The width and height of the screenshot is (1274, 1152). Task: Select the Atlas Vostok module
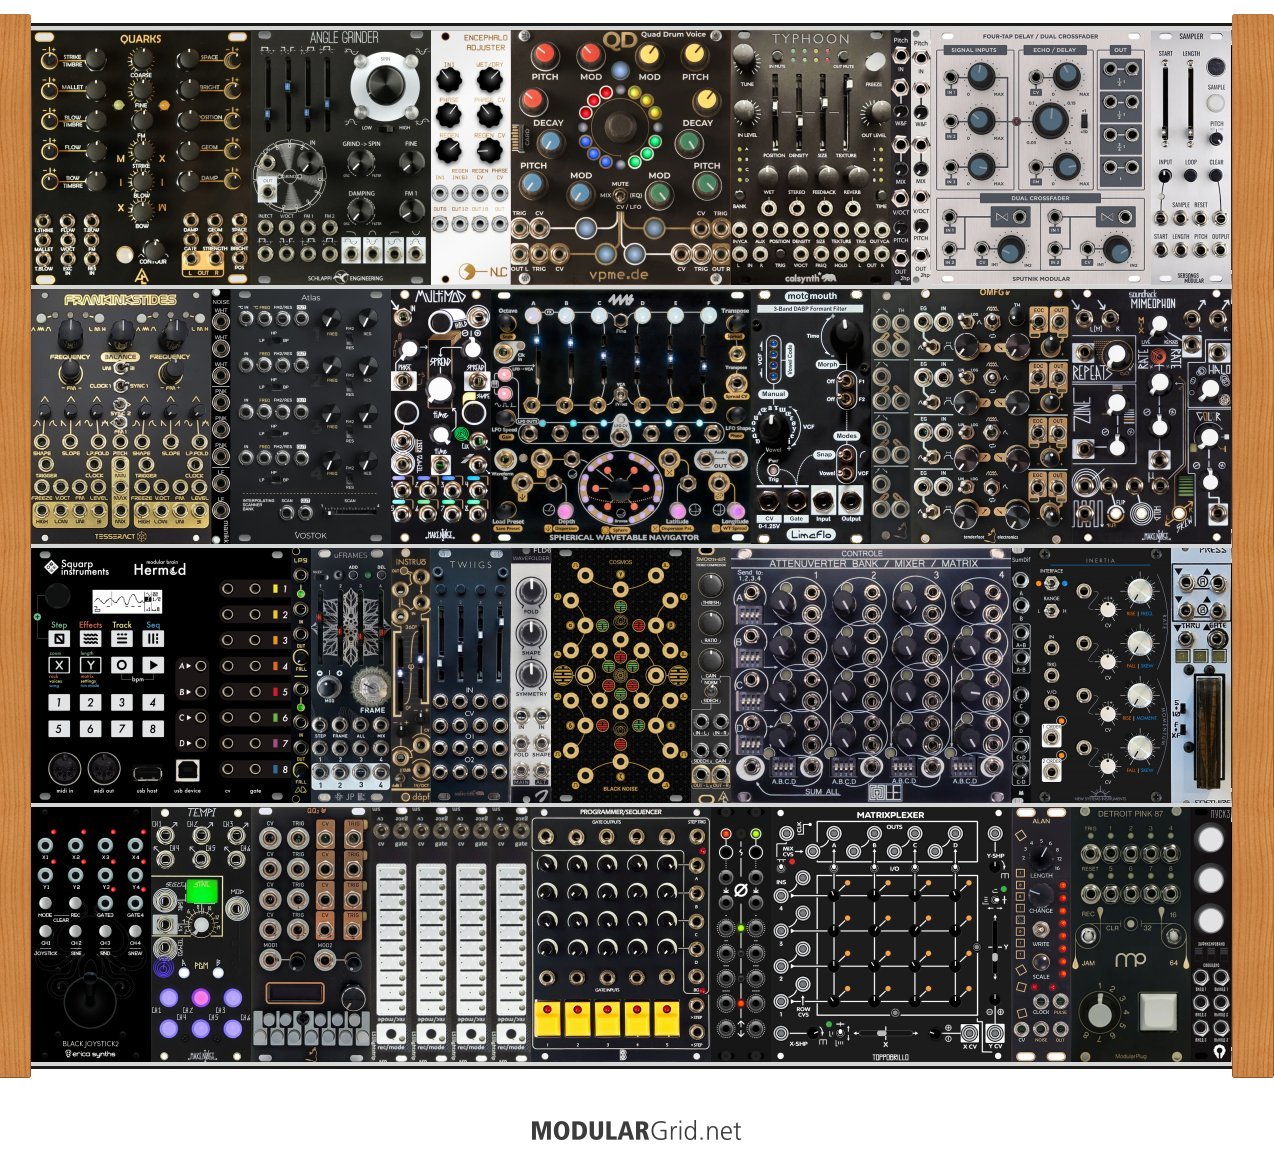click(310, 417)
